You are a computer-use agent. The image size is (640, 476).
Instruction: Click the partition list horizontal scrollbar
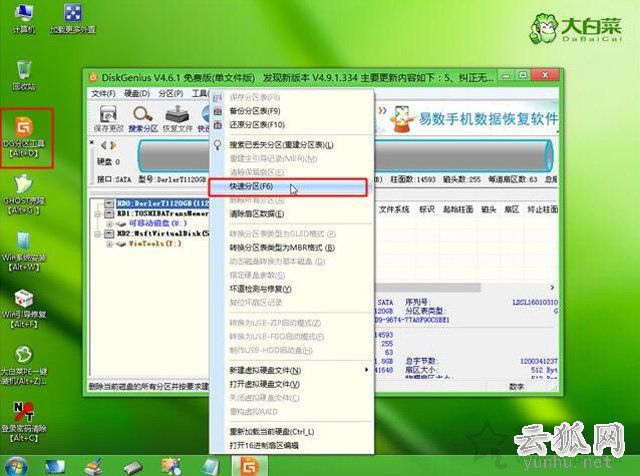tap(427, 288)
